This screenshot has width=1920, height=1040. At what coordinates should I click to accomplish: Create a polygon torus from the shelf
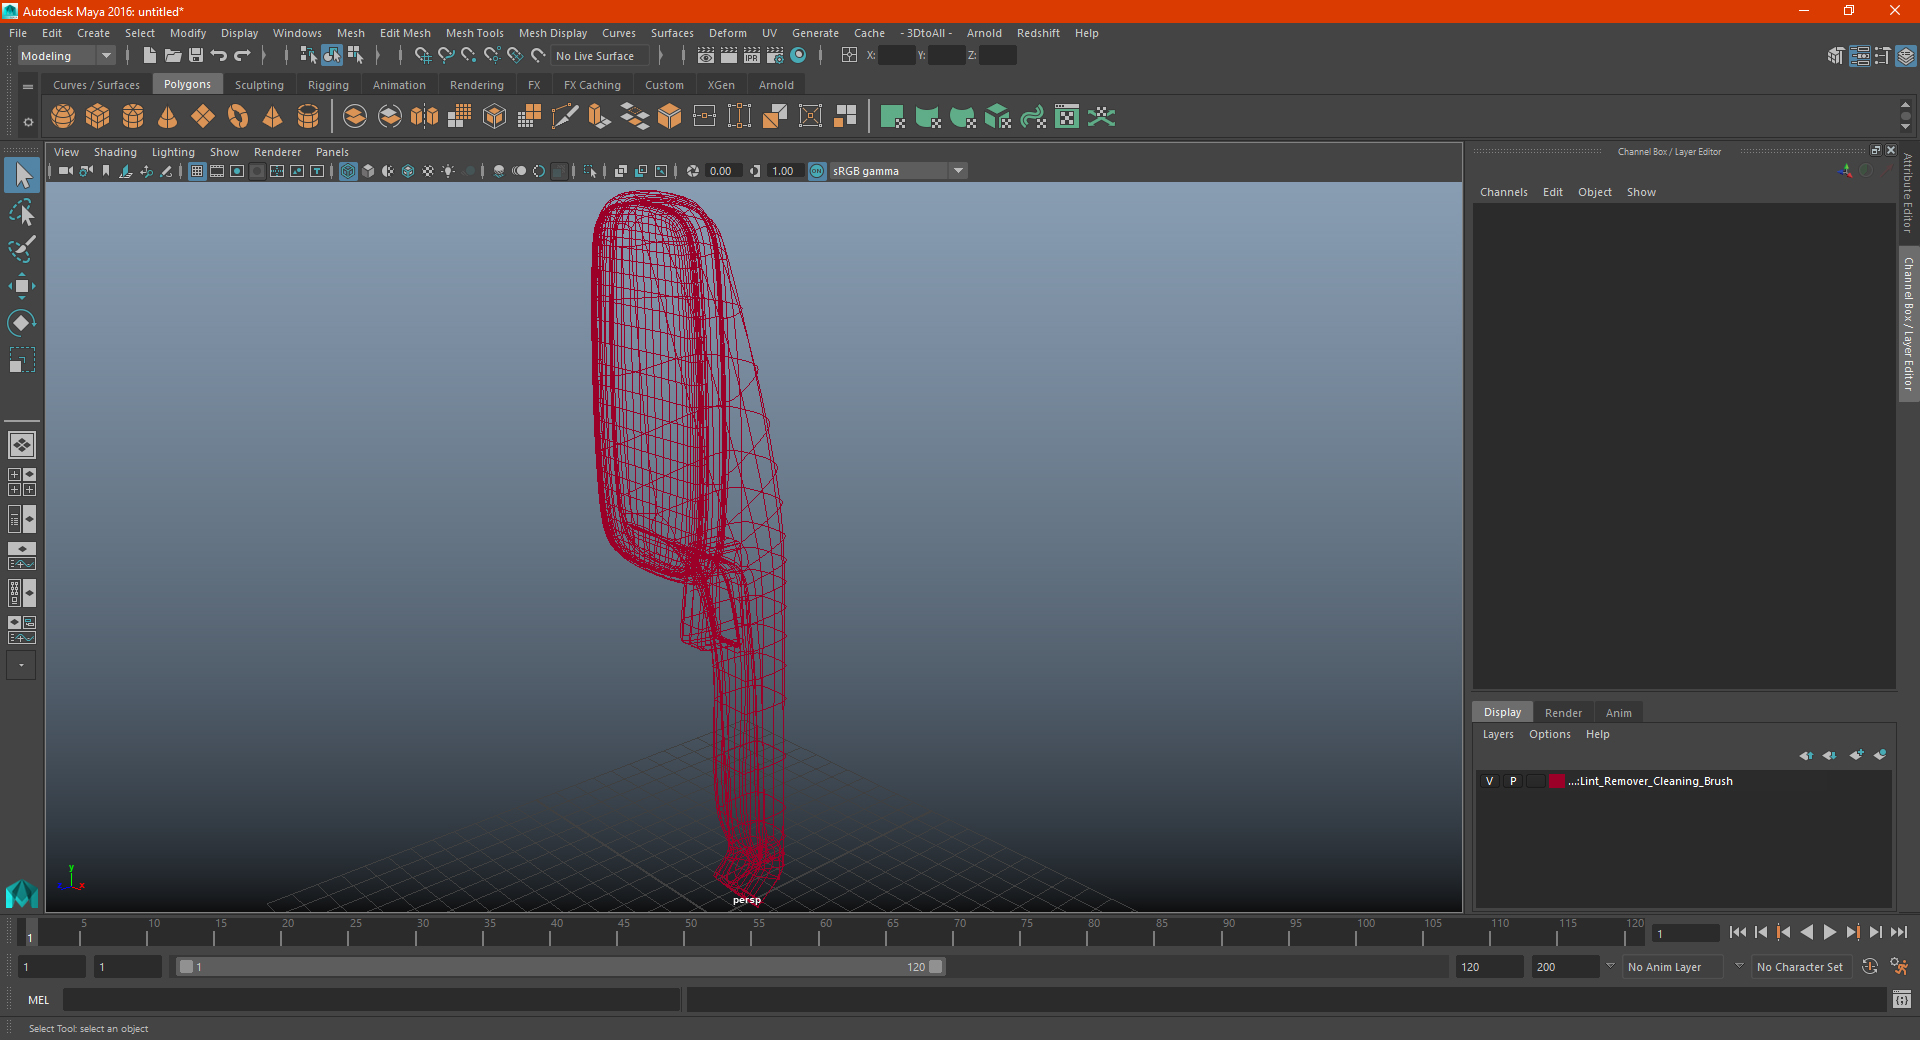pos(238,117)
